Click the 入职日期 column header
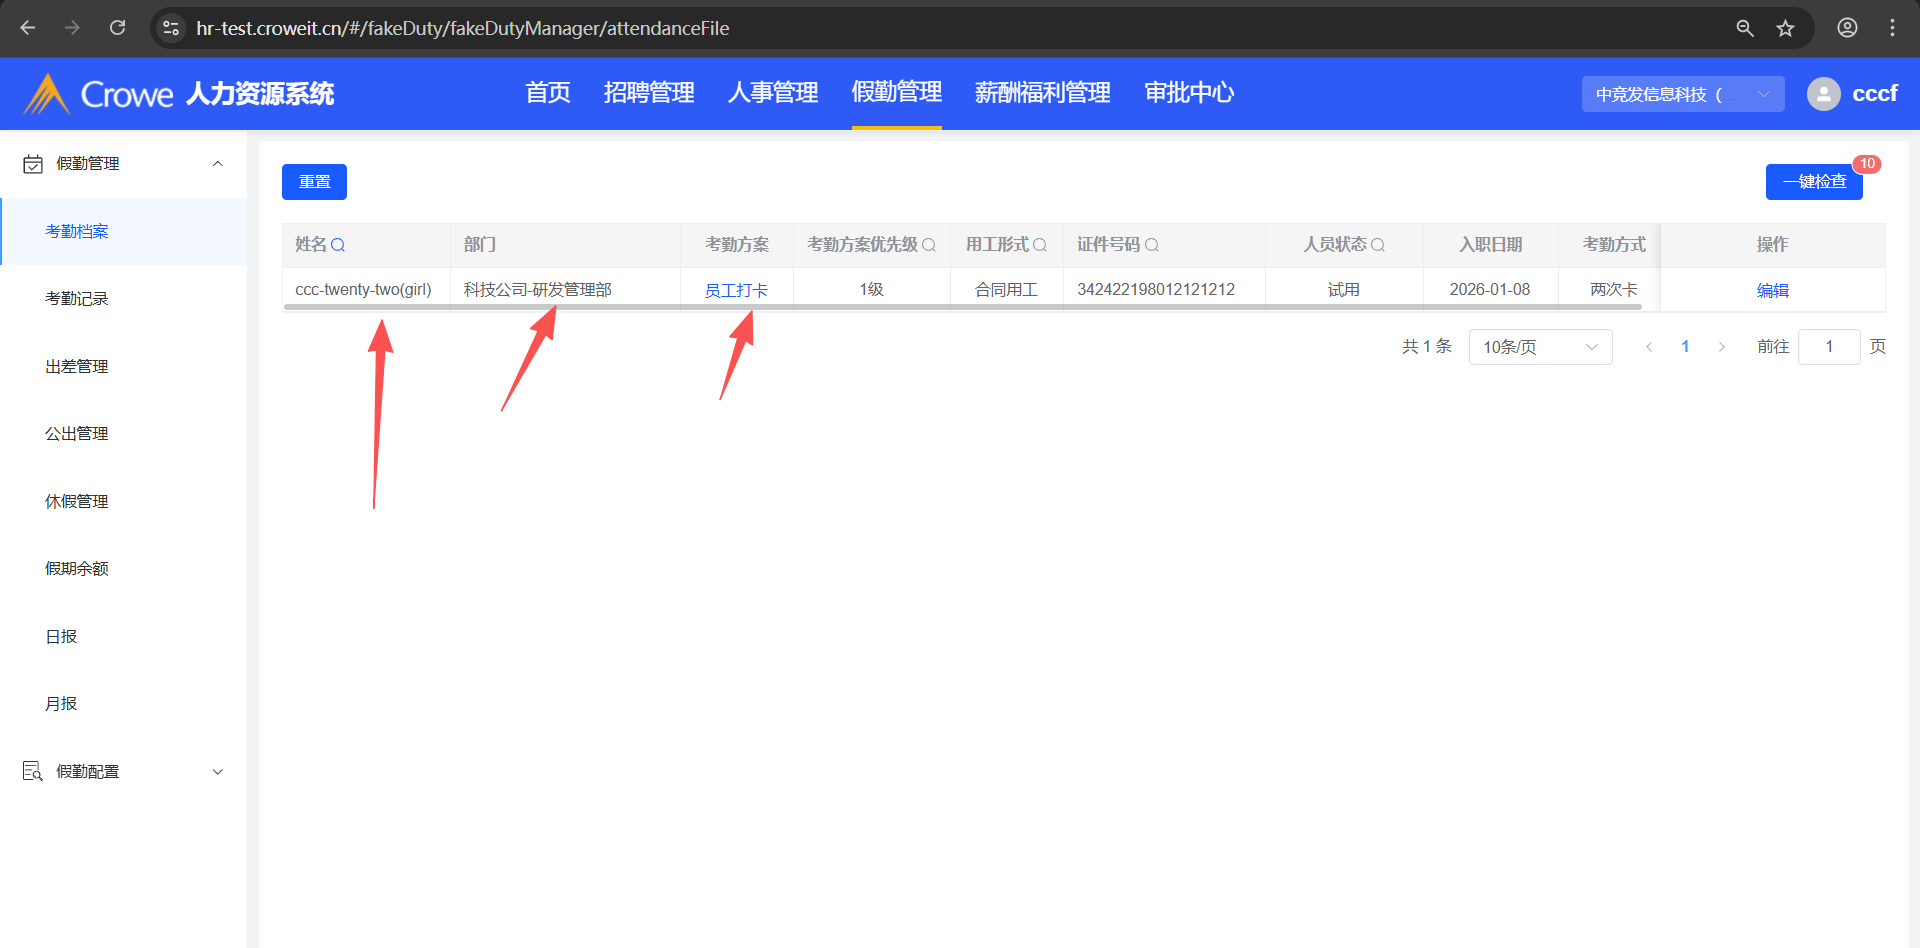The width and height of the screenshot is (1920, 948). pos(1491,245)
